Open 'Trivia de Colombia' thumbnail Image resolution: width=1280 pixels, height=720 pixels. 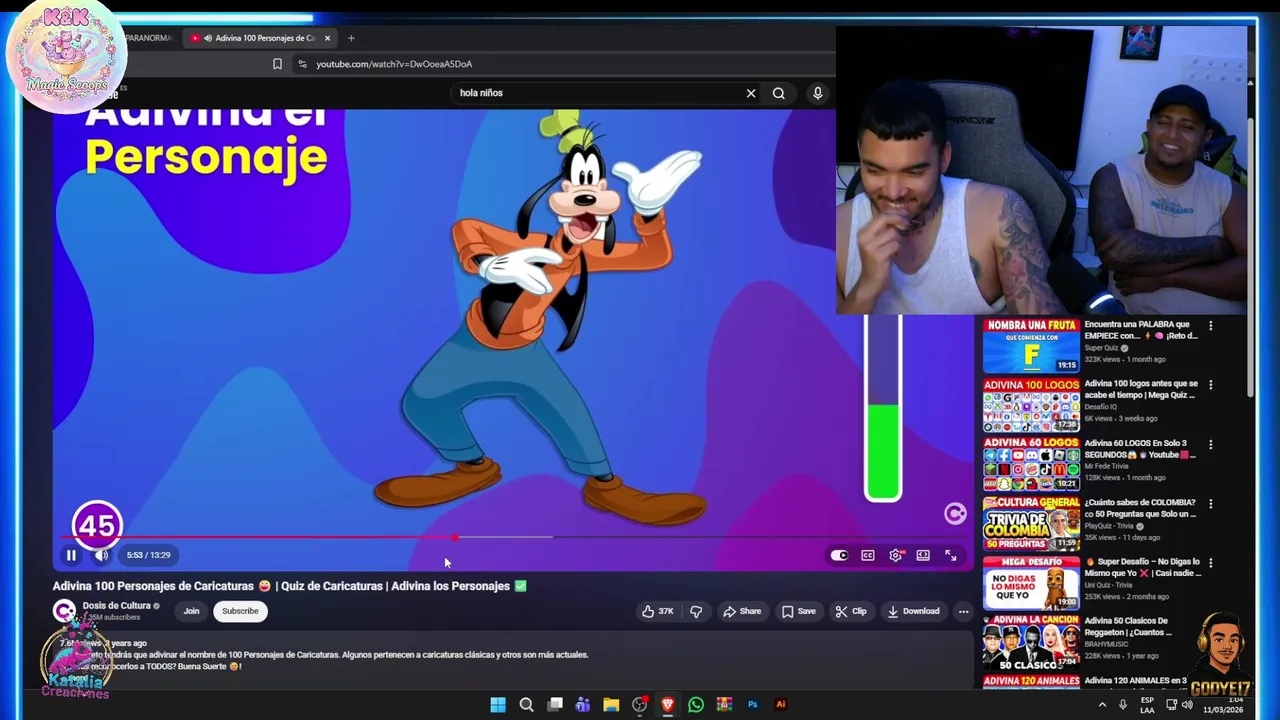click(x=1031, y=524)
